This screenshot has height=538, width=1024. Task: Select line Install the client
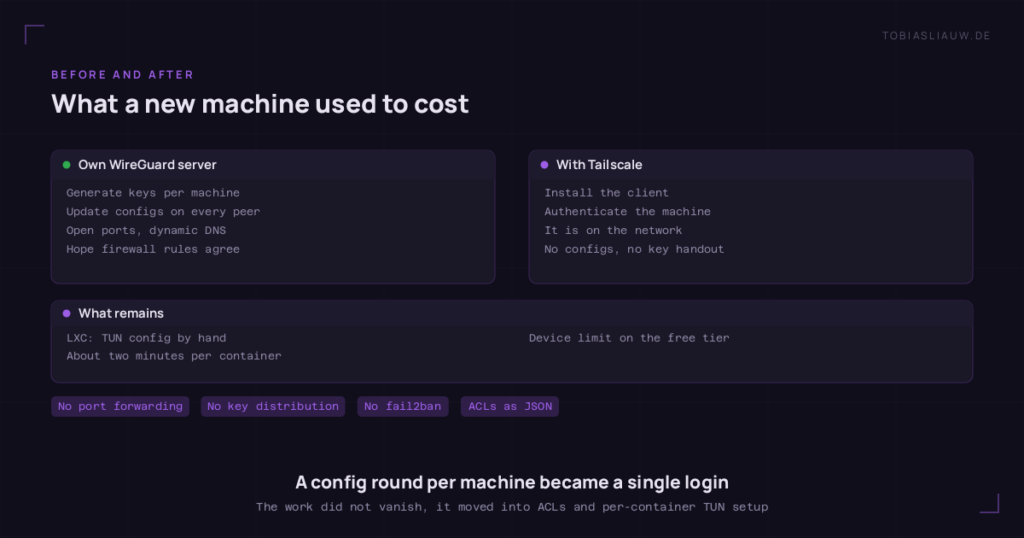[x=606, y=193]
